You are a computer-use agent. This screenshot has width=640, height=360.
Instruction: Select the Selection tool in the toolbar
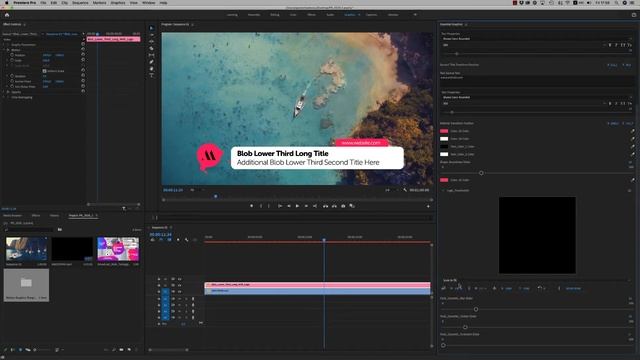pos(151,28)
